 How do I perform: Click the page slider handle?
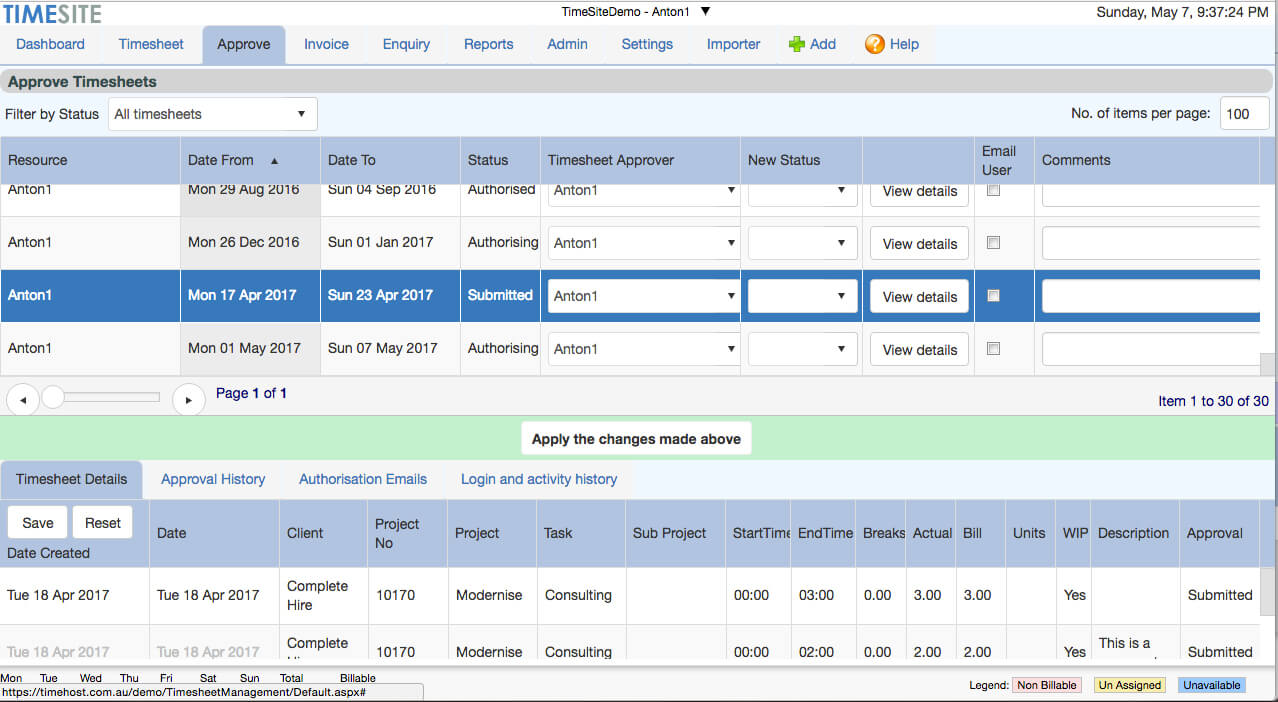click(x=53, y=398)
